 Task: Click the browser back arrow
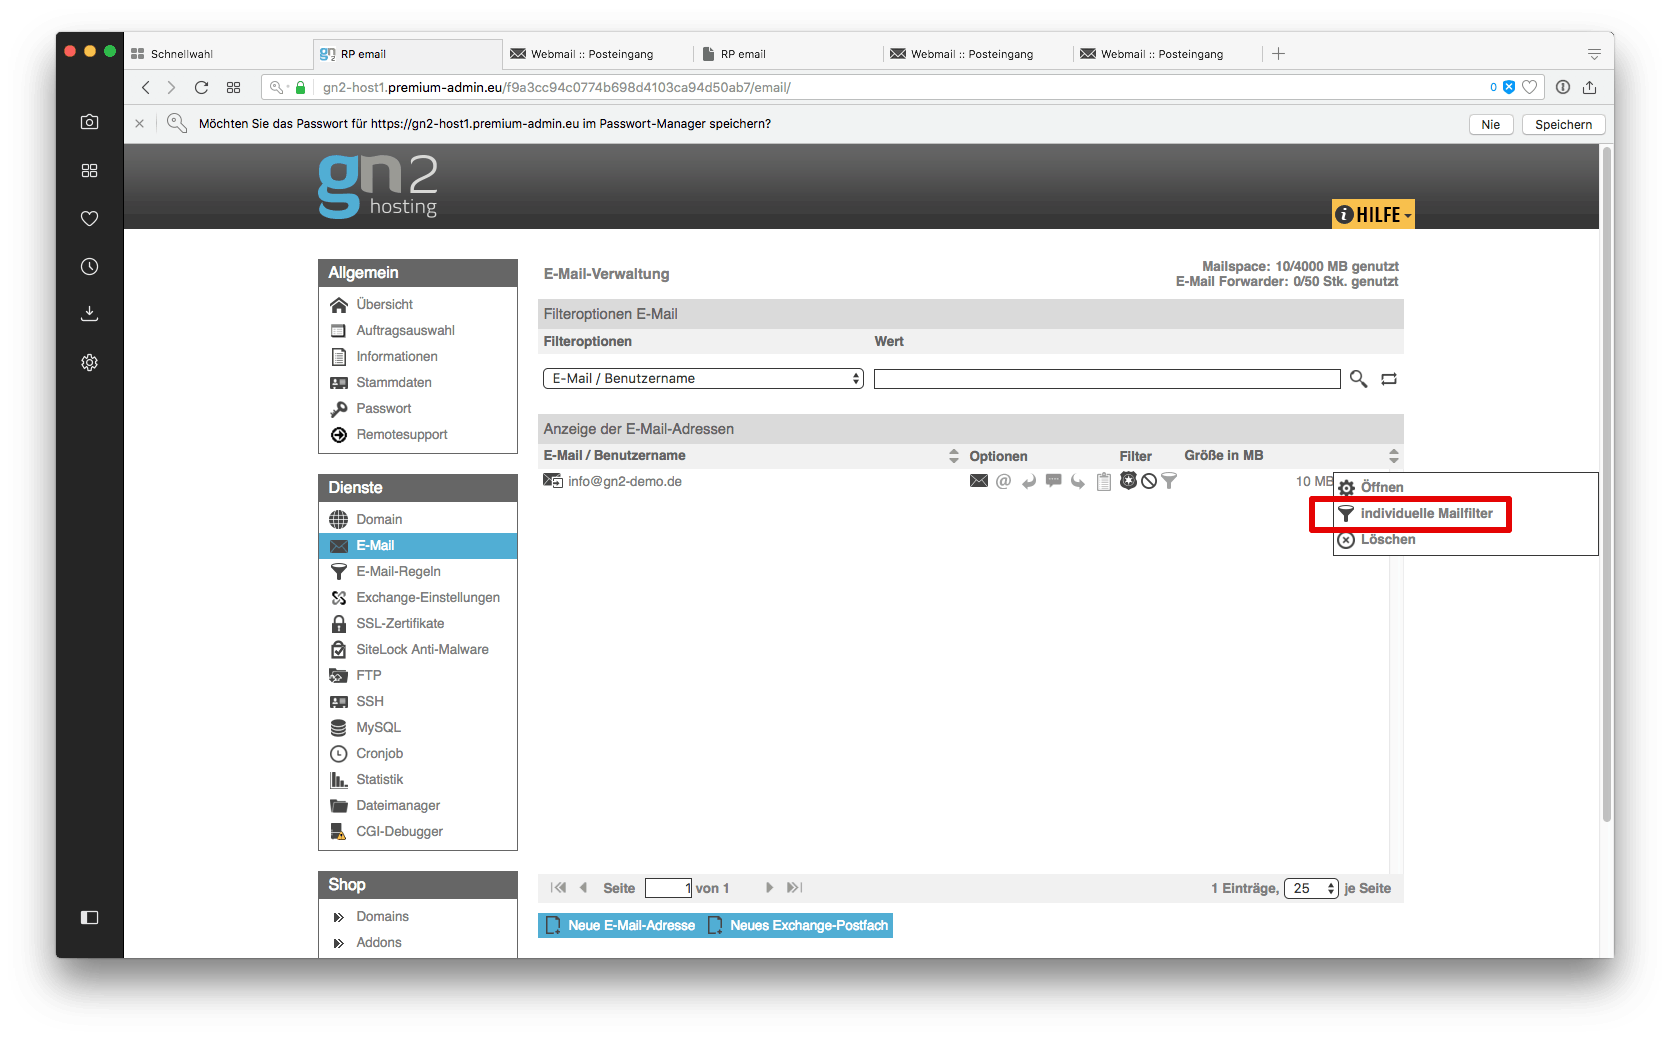(x=146, y=87)
